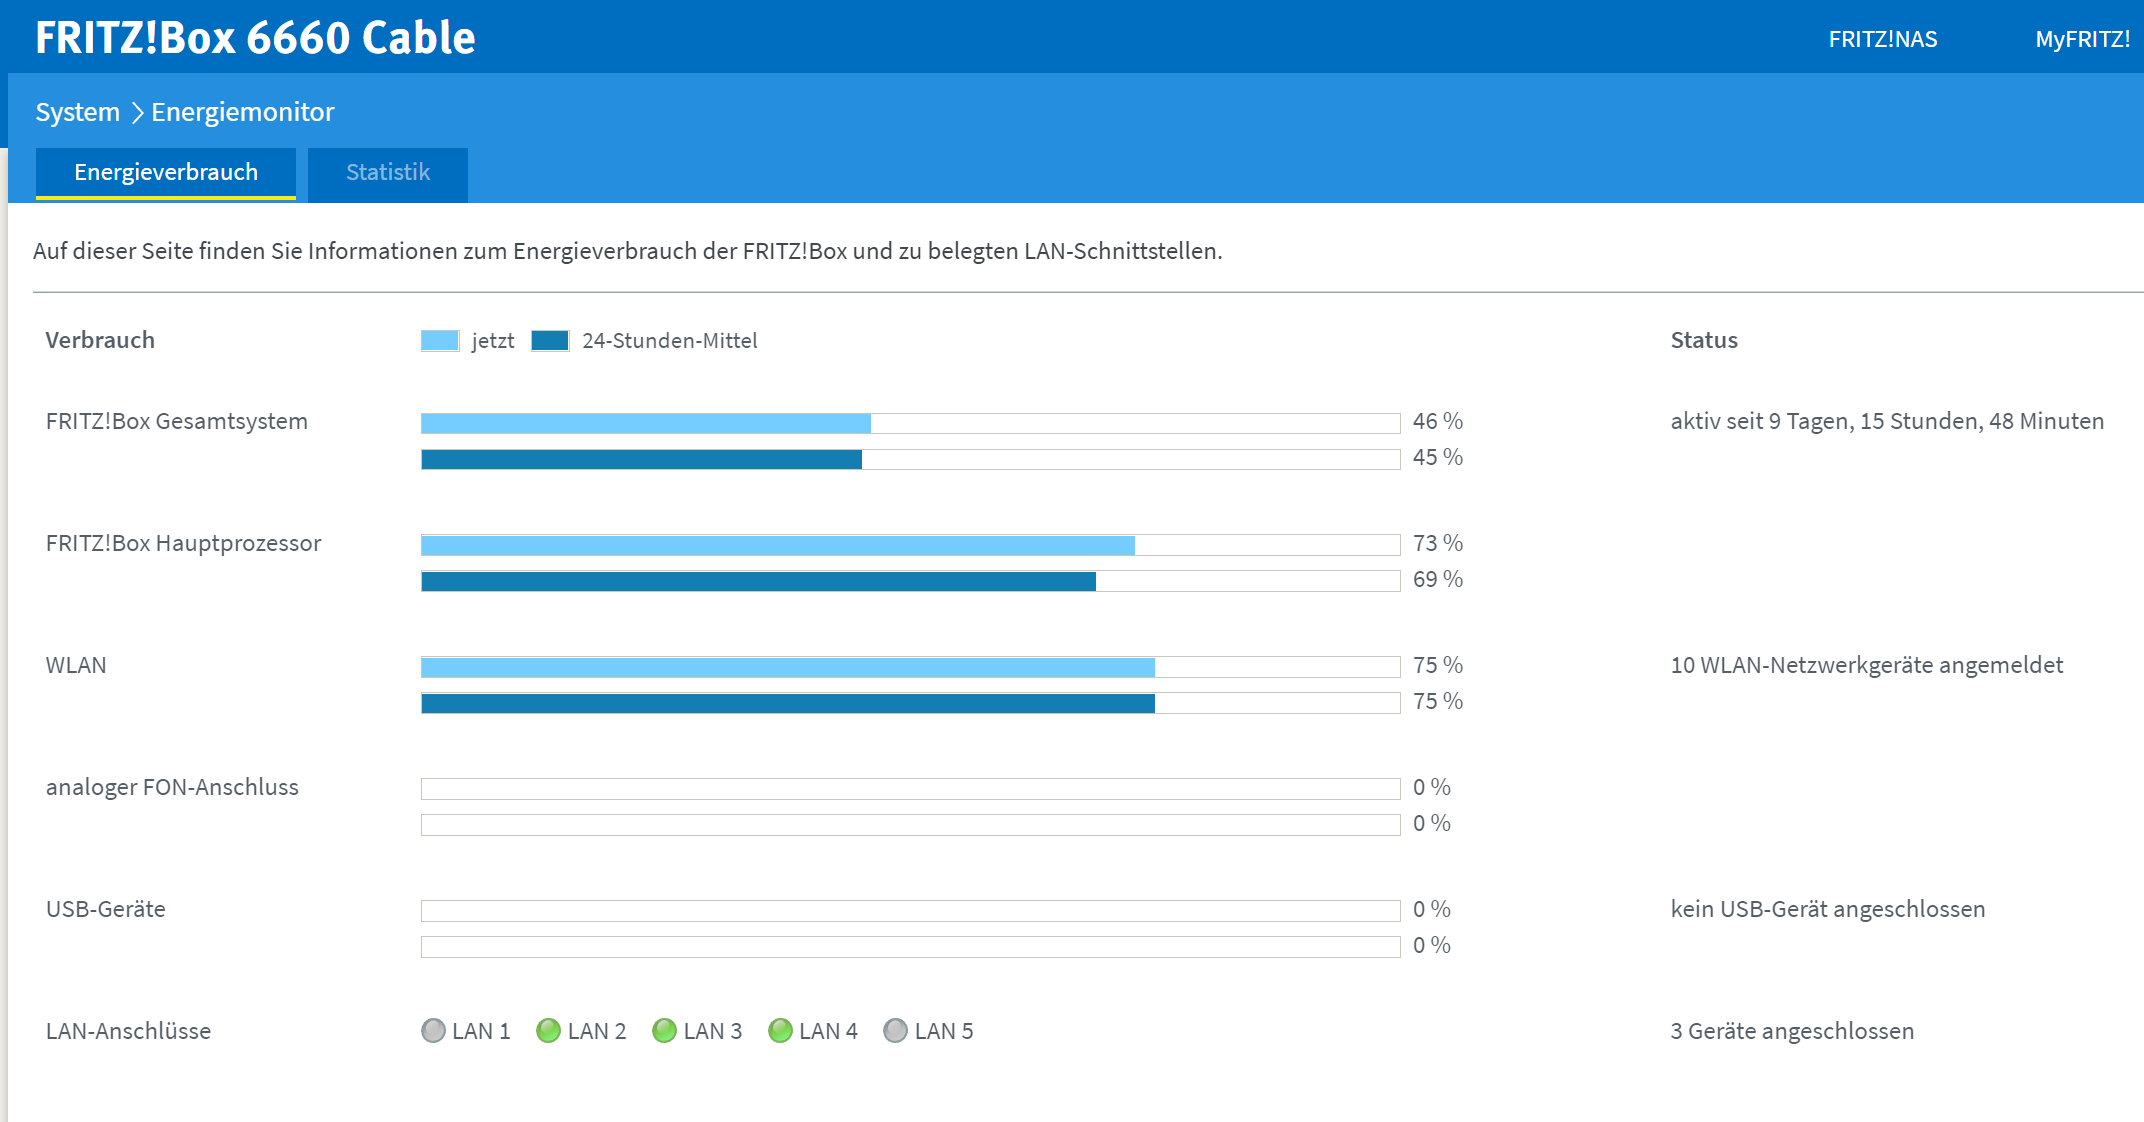Open the FRITZ!NAS link
This screenshot has width=2144, height=1122.
click(1882, 39)
